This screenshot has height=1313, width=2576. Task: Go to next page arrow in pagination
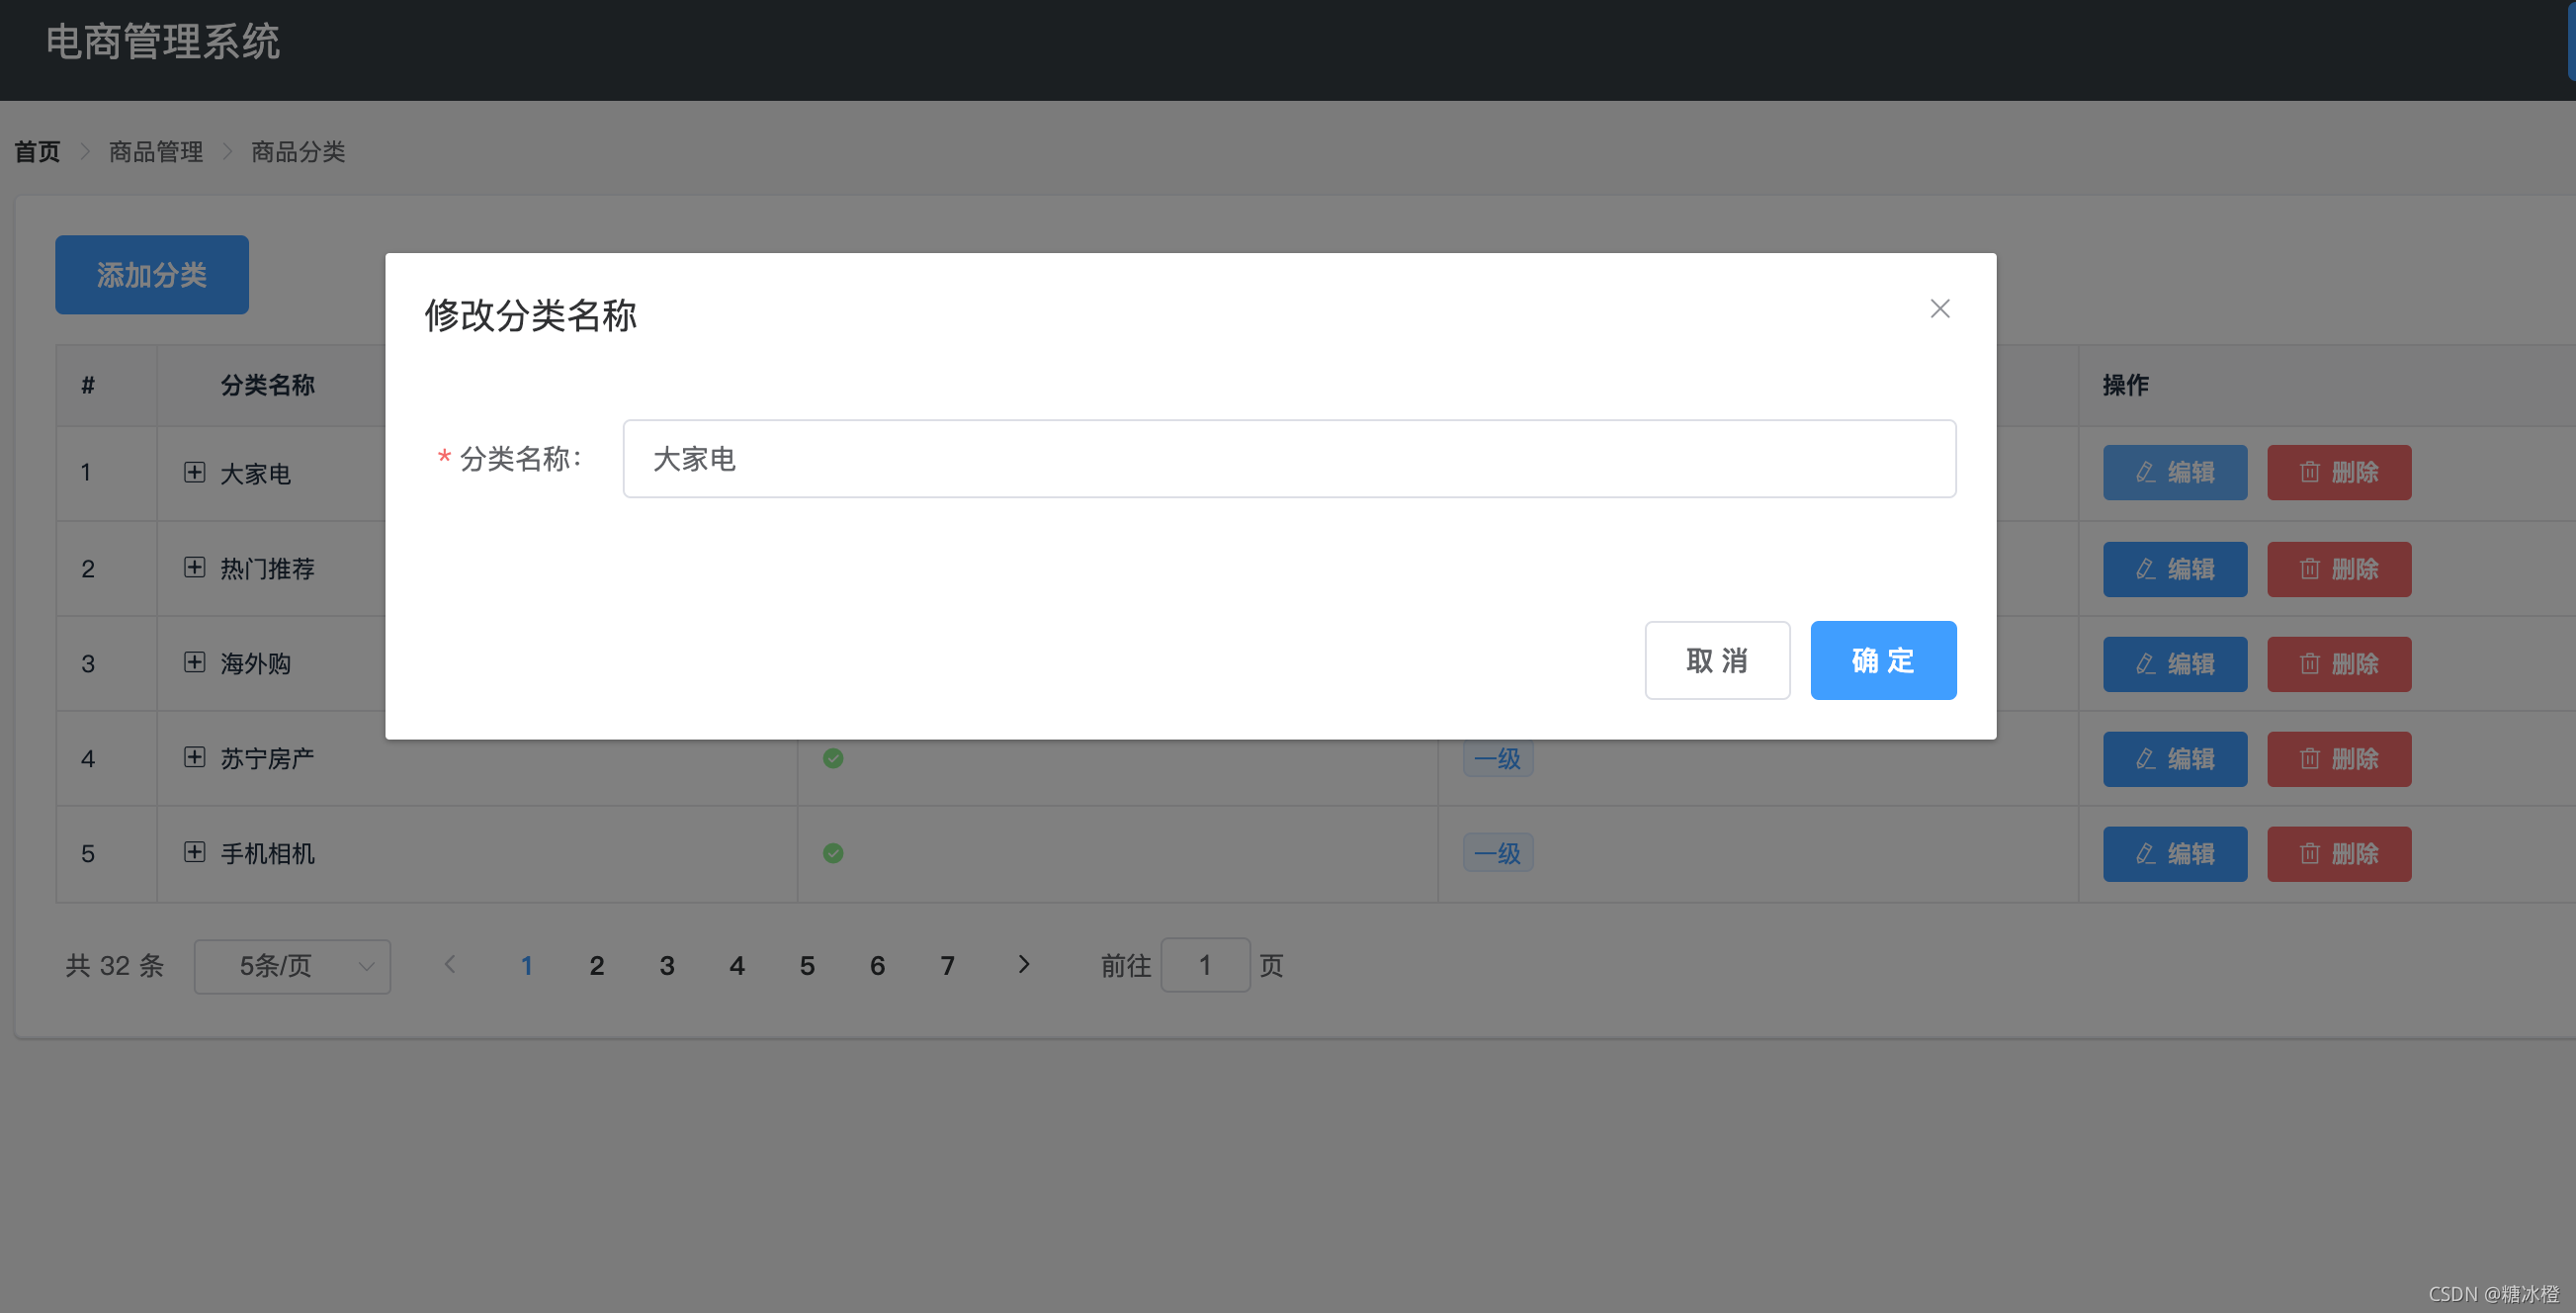(1023, 965)
